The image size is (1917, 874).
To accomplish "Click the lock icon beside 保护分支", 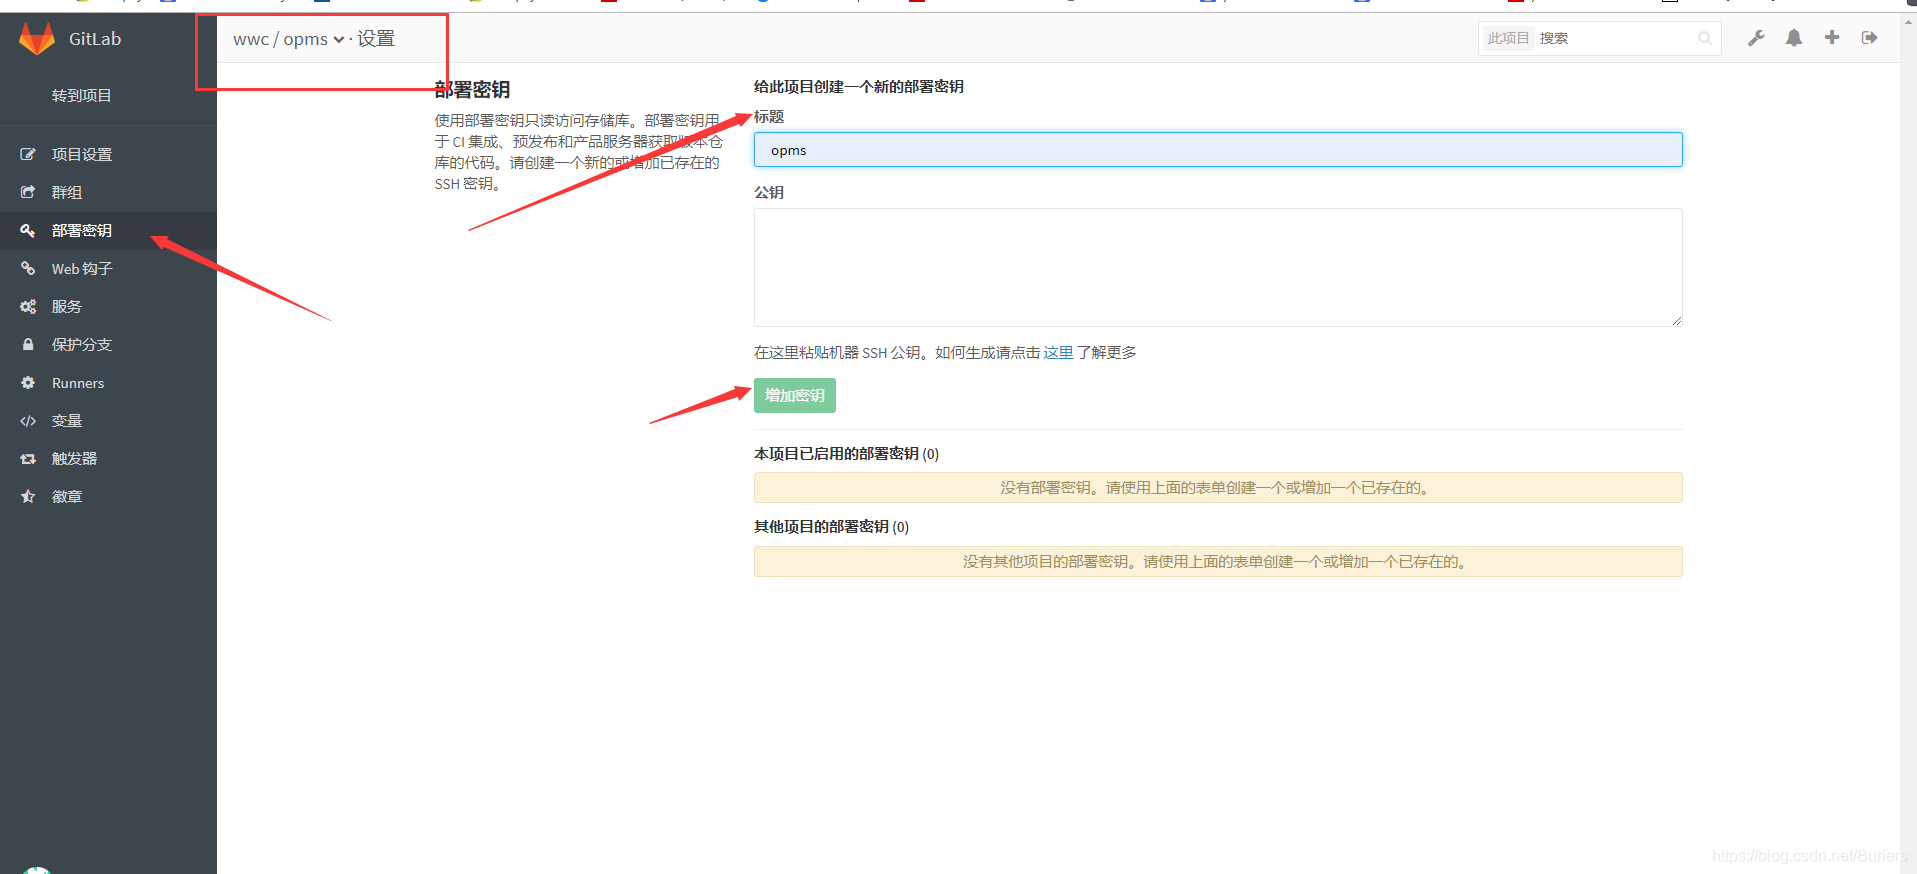I will coord(28,344).
